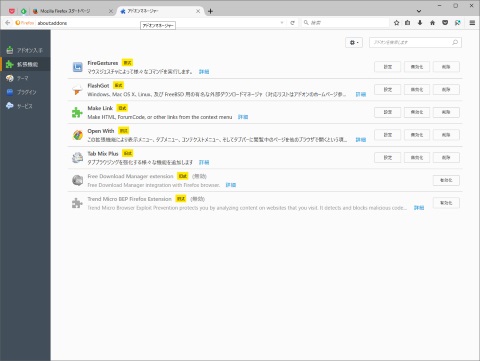Disable the Make Link extension

point(417,112)
